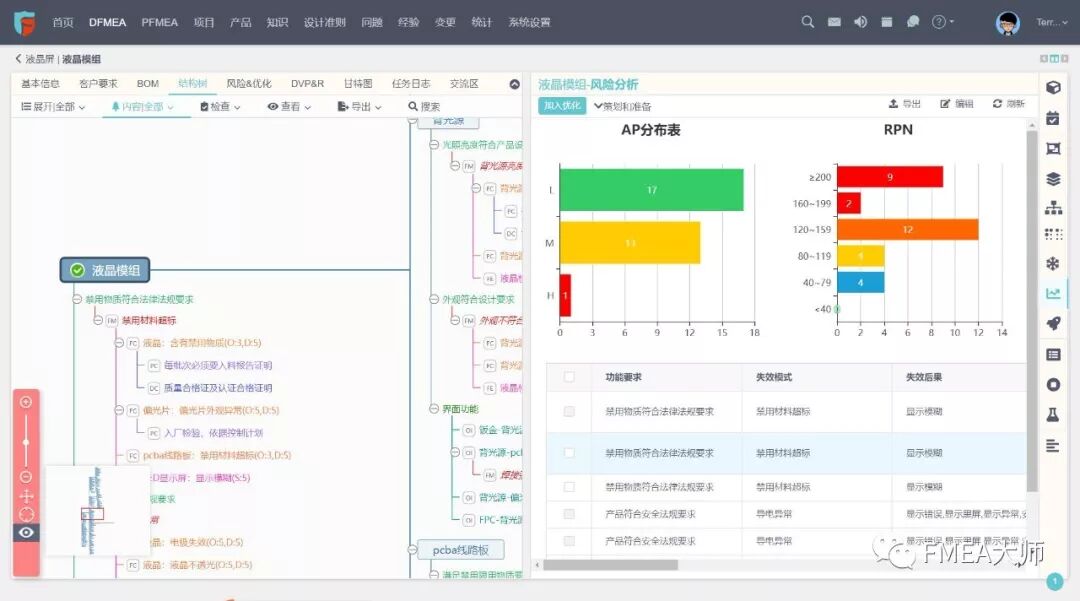This screenshot has height=601, width=1080.
Task: Collapse the 外观符合设计要求 node
Action: tap(434, 299)
